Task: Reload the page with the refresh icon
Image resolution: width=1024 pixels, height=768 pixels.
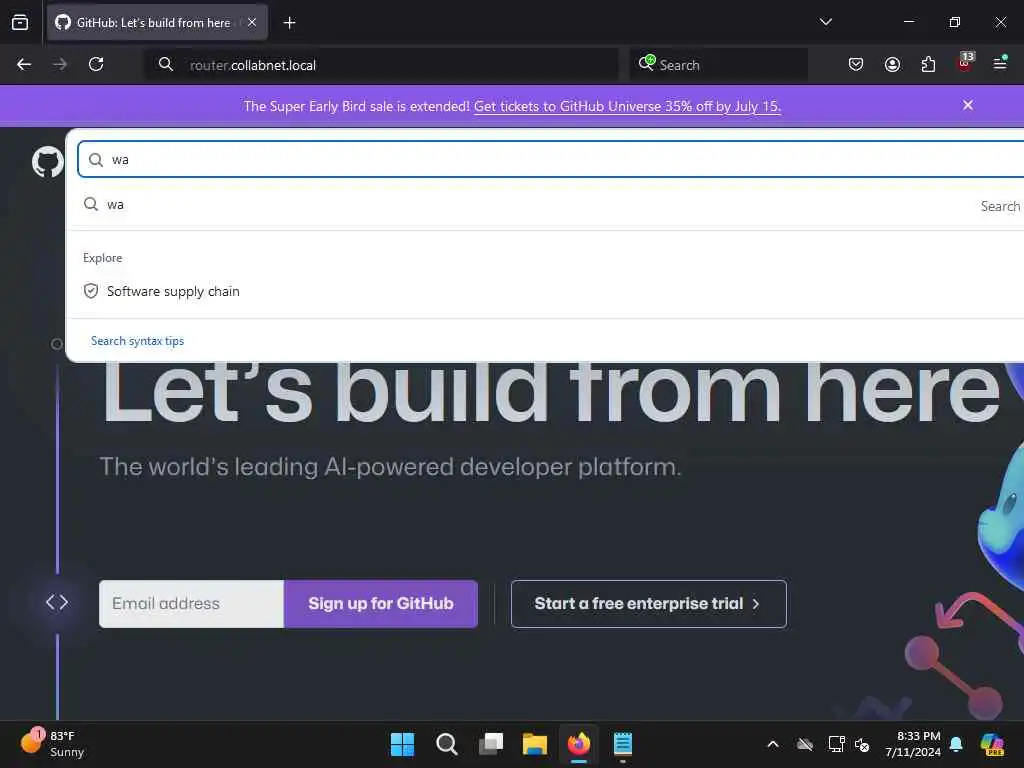Action: [x=96, y=64]
